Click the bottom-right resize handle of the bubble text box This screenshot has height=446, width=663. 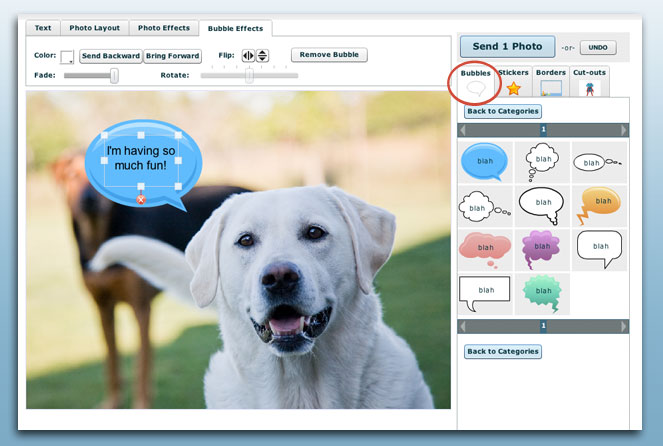(x=178, y=186)
